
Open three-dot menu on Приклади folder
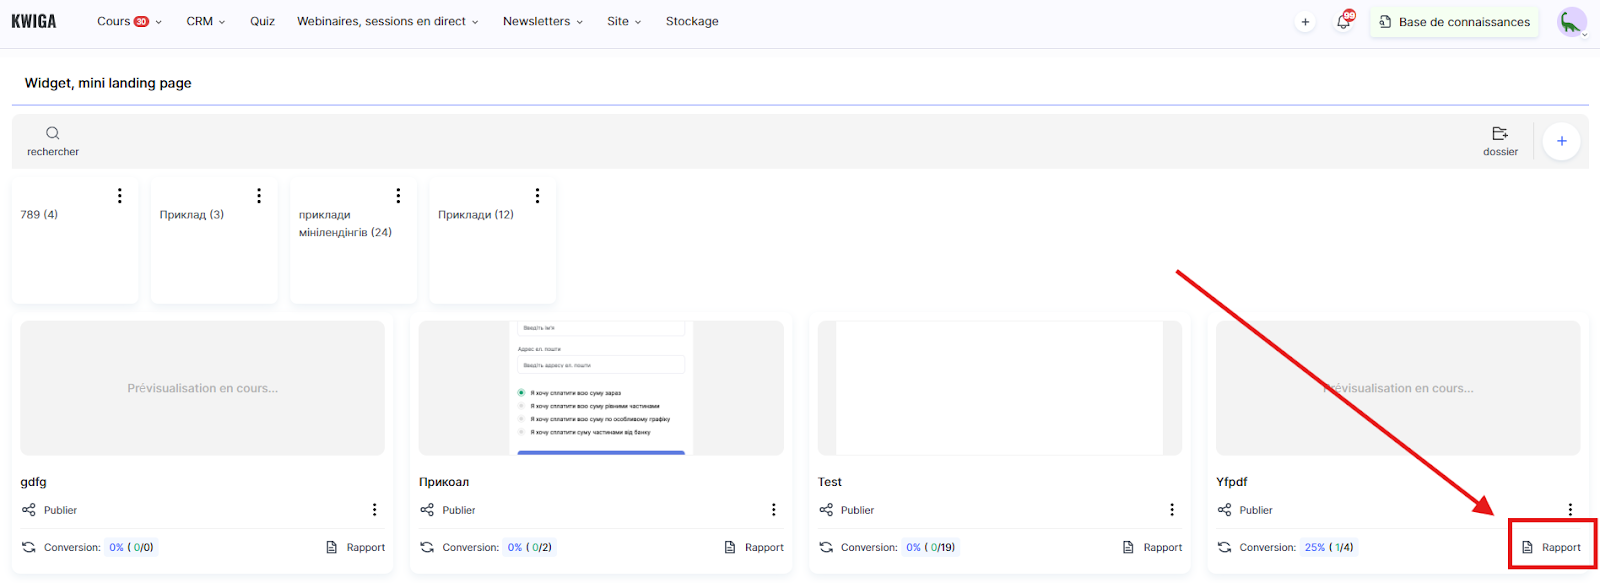(x=537, y=196)
